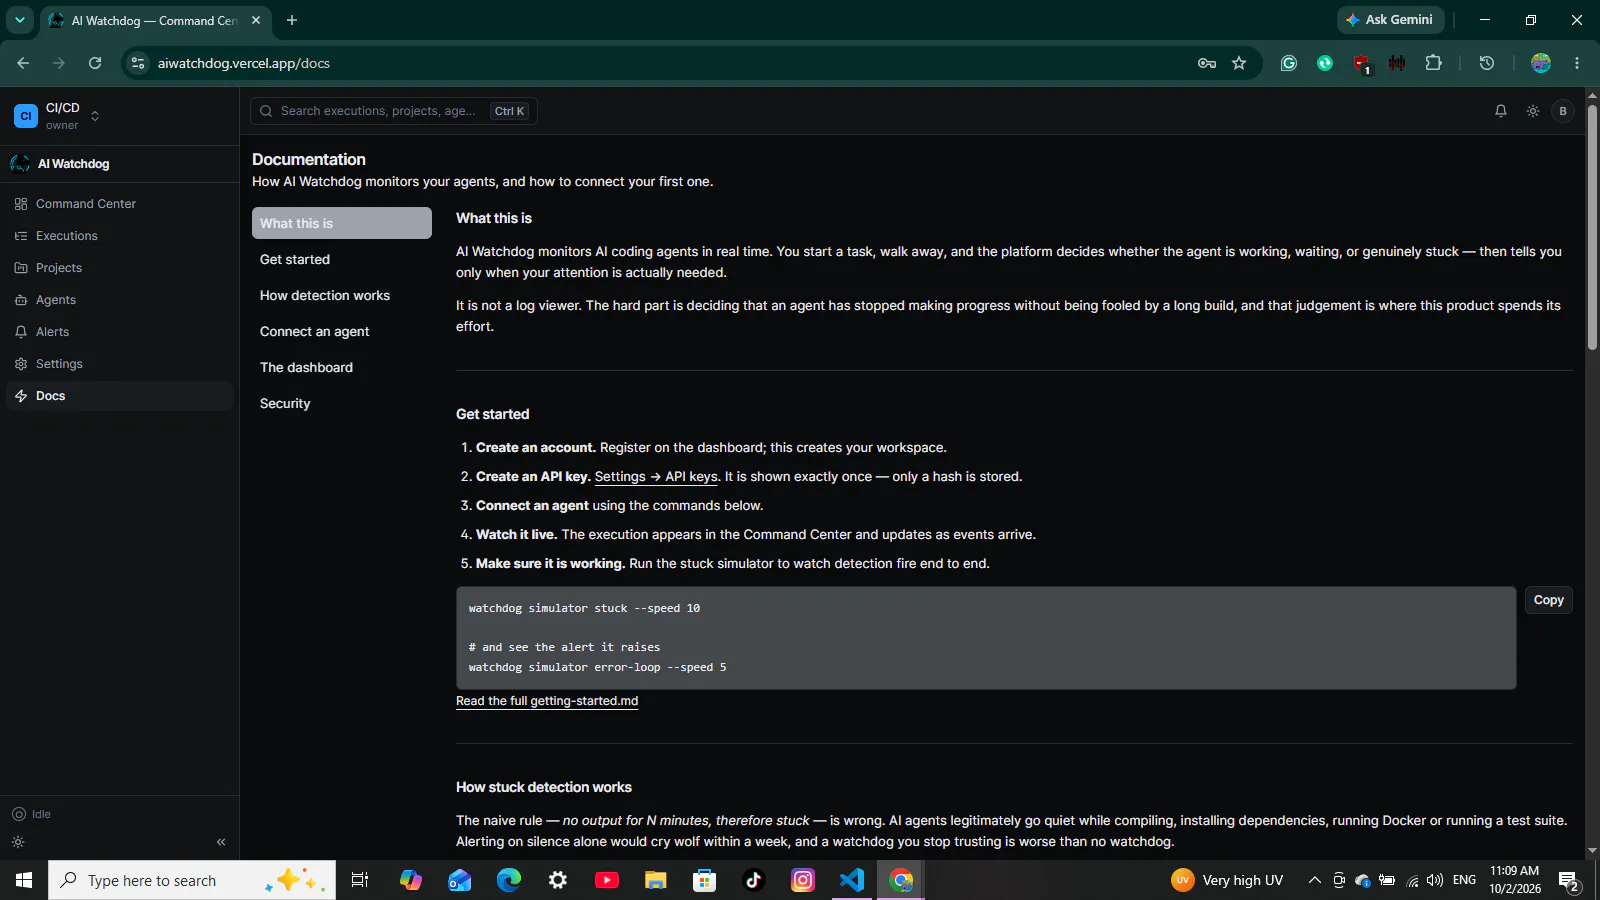
Task: Click the AI Watchdog logo icon
Action: pyautogui.click(x=20, y=164)
